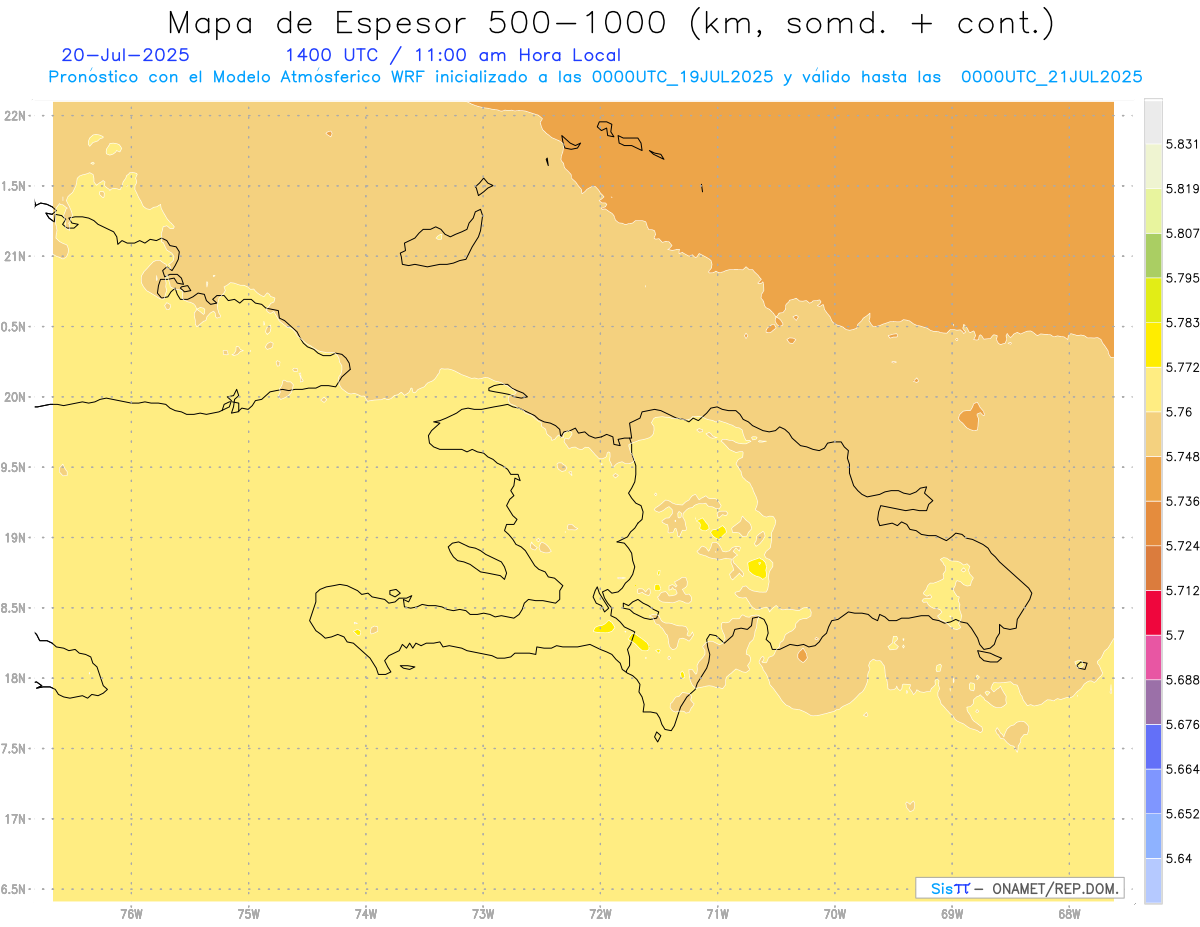Select the tan swatch between 5.76 and 5.748

click(1153, 434)
